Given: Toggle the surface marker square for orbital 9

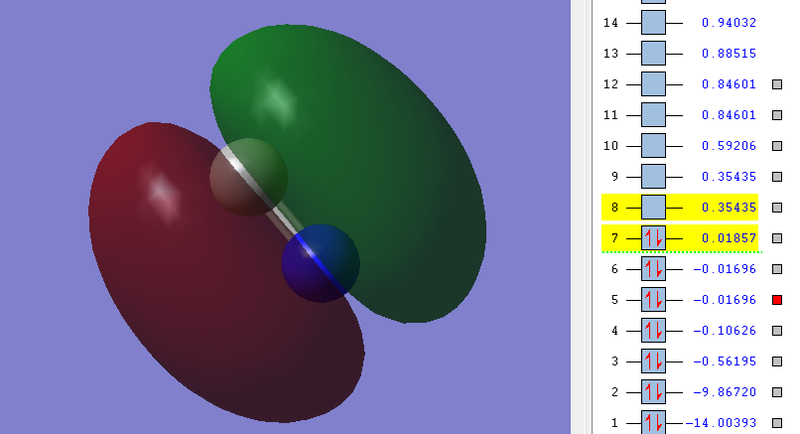Looking at the screenshot, I should coord(777,176).
